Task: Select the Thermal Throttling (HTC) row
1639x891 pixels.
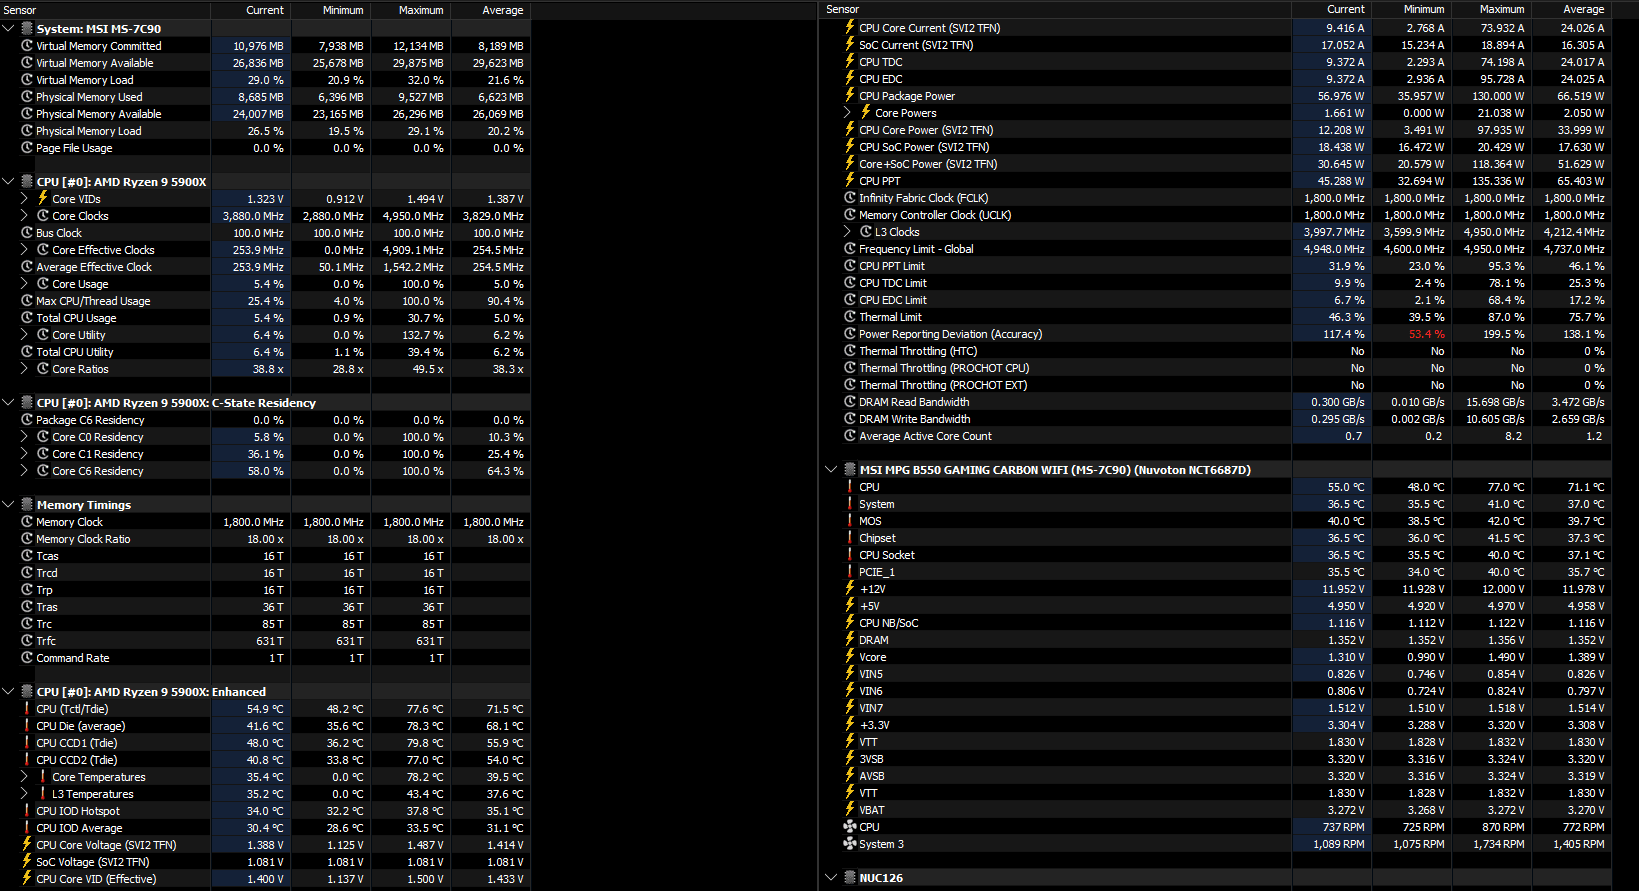Action: tap(1215, 351)
